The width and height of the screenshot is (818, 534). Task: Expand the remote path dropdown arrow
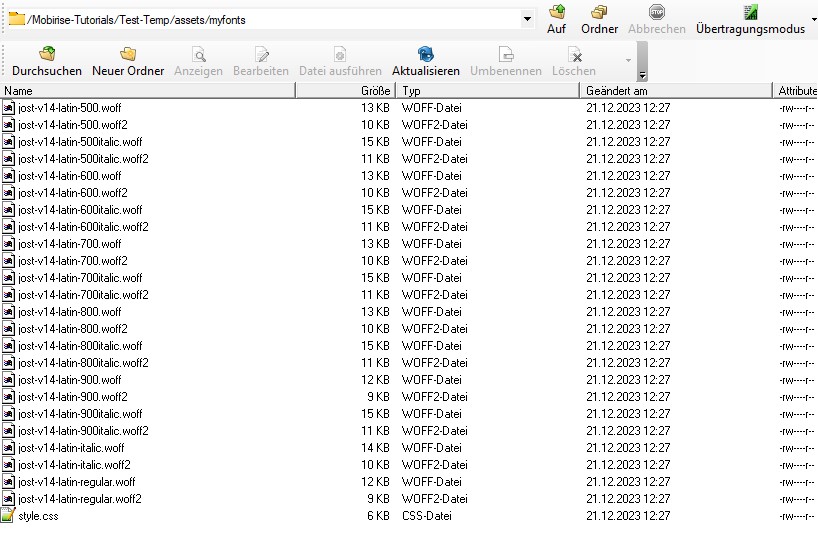527,19
